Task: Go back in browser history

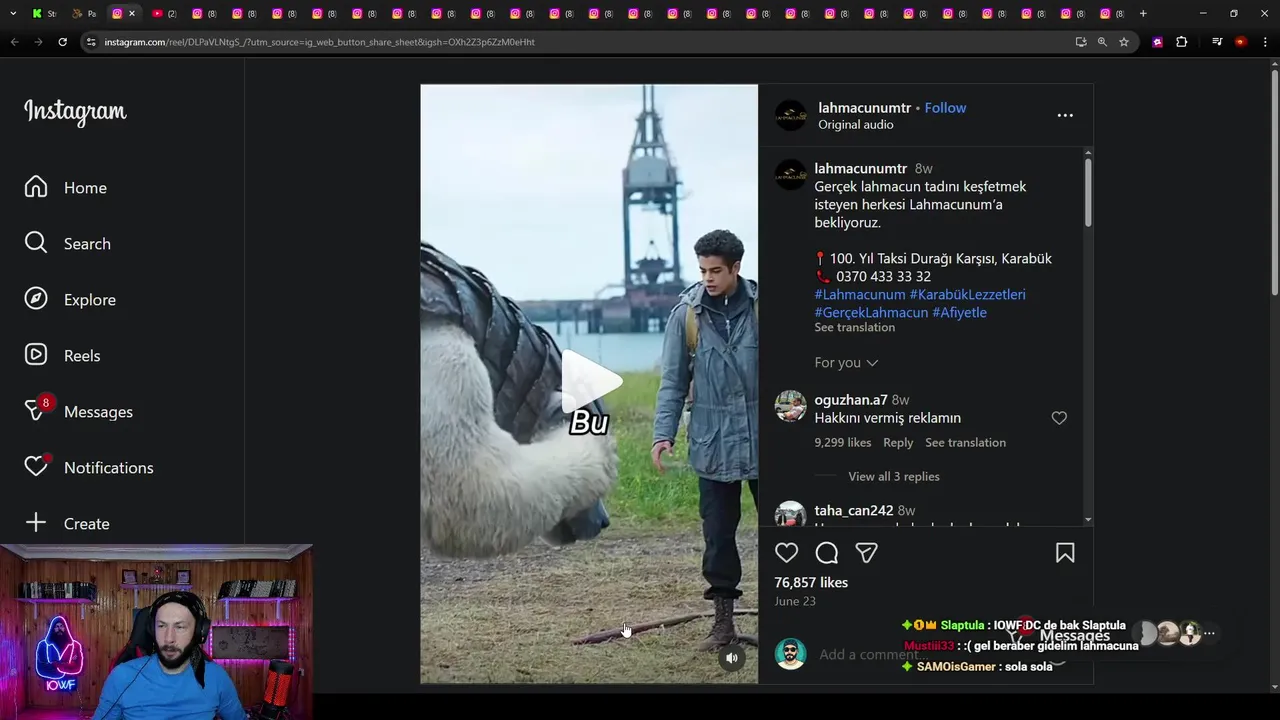Action: pyautogui.click(x=14, y=42)
